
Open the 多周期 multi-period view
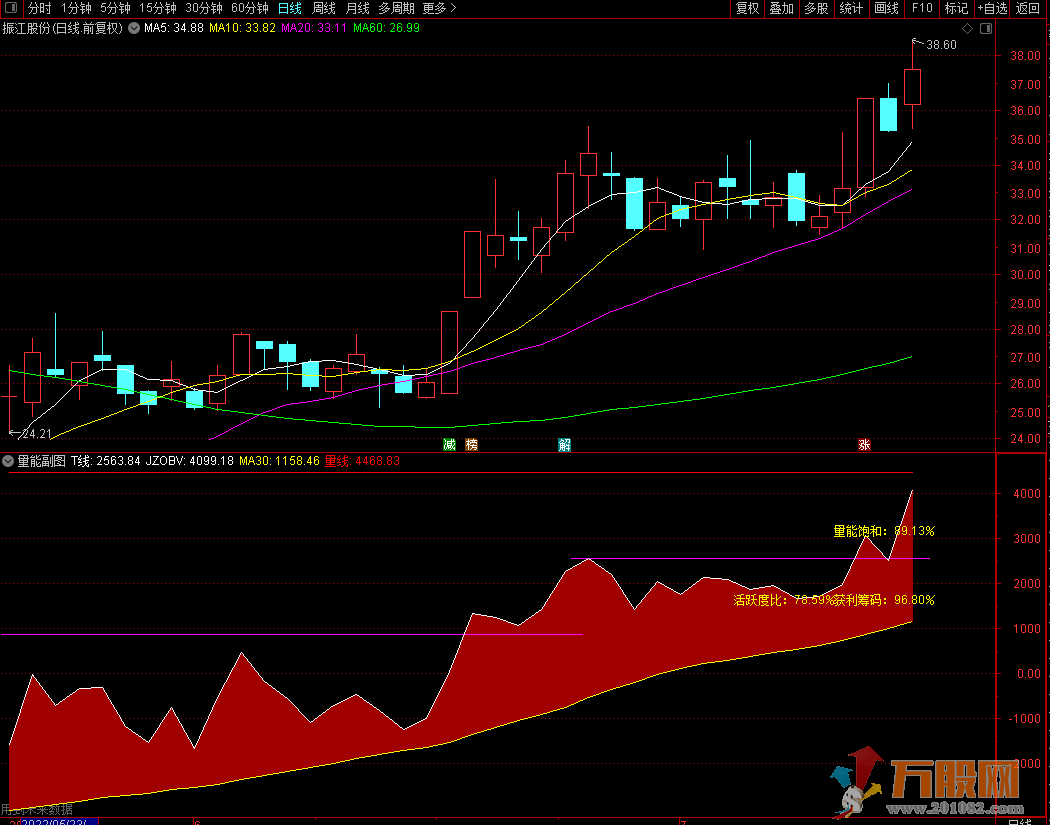pos(396,8)
